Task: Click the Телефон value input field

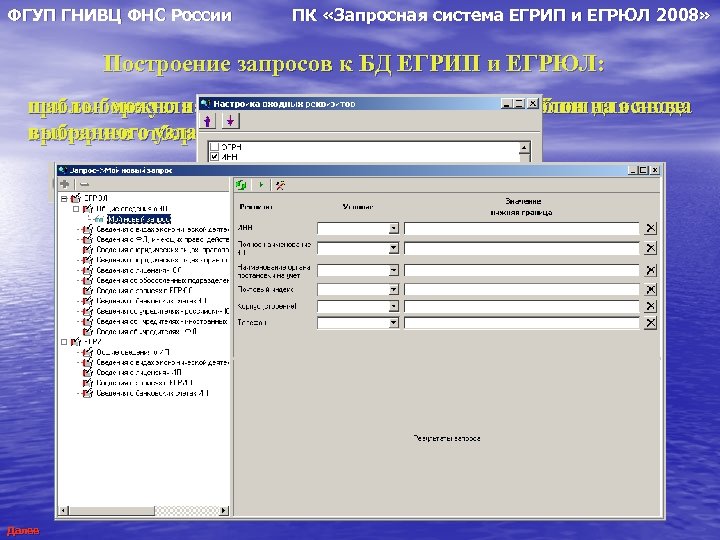Action: point(522,323)
